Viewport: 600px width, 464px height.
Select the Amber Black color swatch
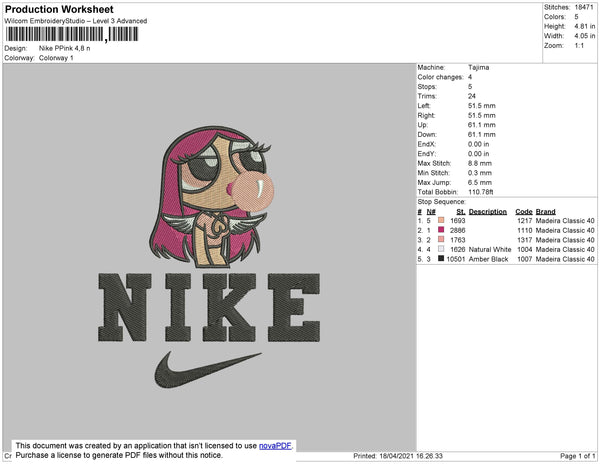441,259
